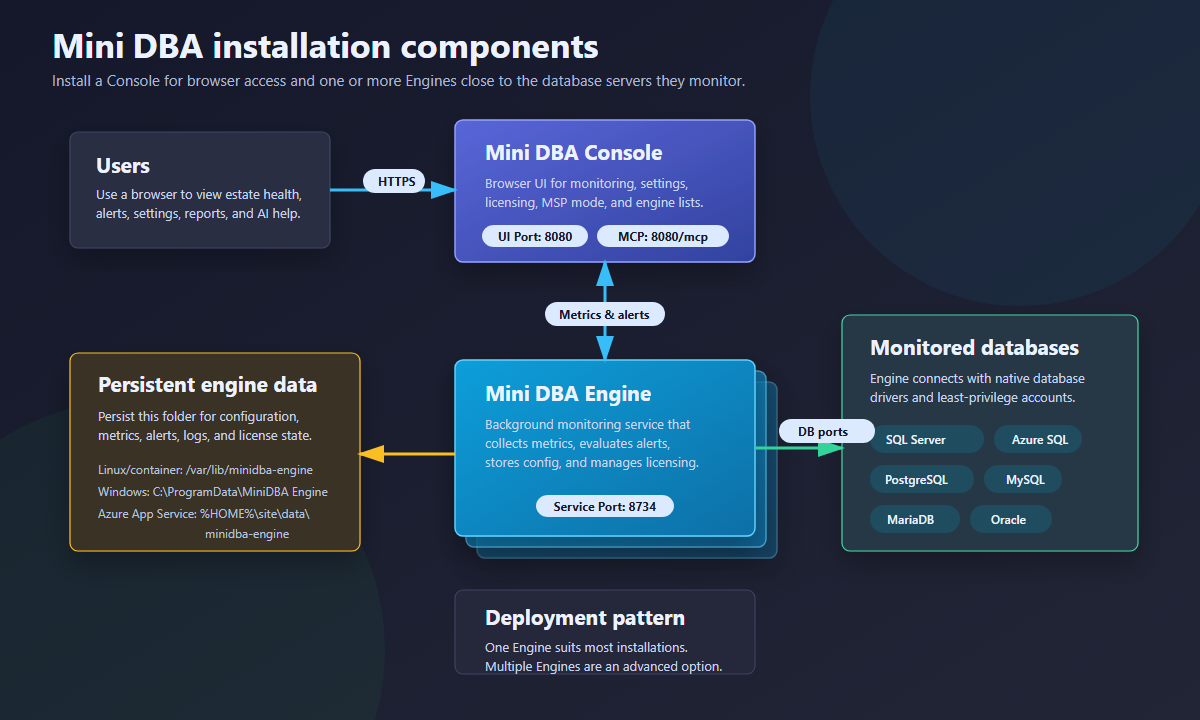Select the PostgreSQL chip
Image resolution: width=1200 pixels, height=720 pixels.
coord(922,479)
